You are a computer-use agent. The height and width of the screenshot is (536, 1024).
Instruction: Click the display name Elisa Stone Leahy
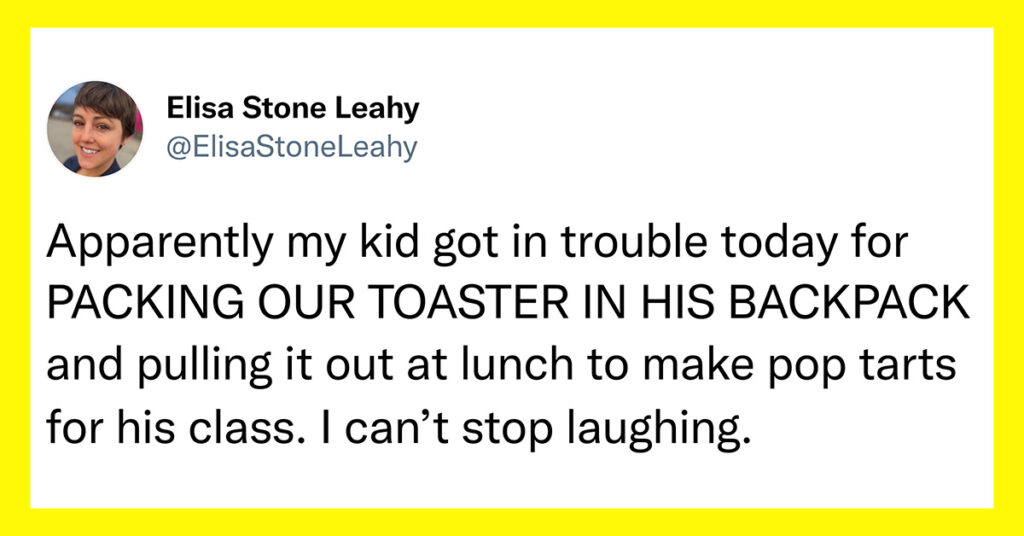click(x=293, y=108)
